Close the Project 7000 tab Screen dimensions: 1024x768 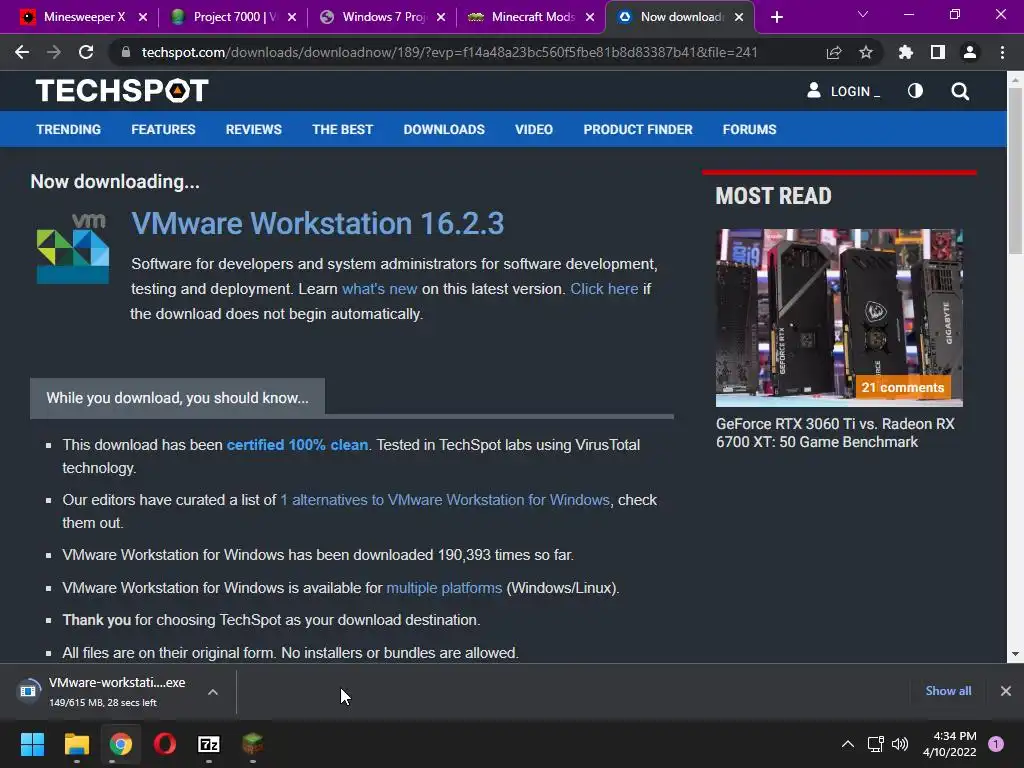[x=292, y=17]
